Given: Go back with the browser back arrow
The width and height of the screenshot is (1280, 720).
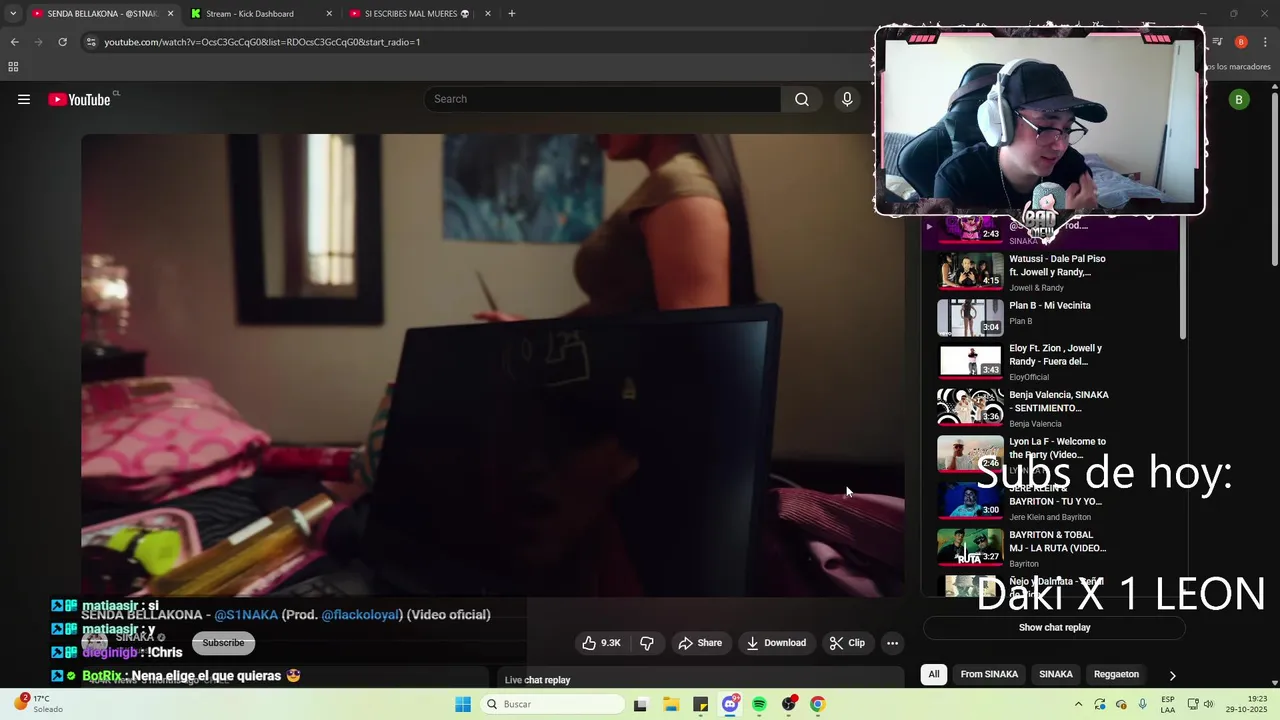Looking at the screenshot, I should click(x=14, y=42).
